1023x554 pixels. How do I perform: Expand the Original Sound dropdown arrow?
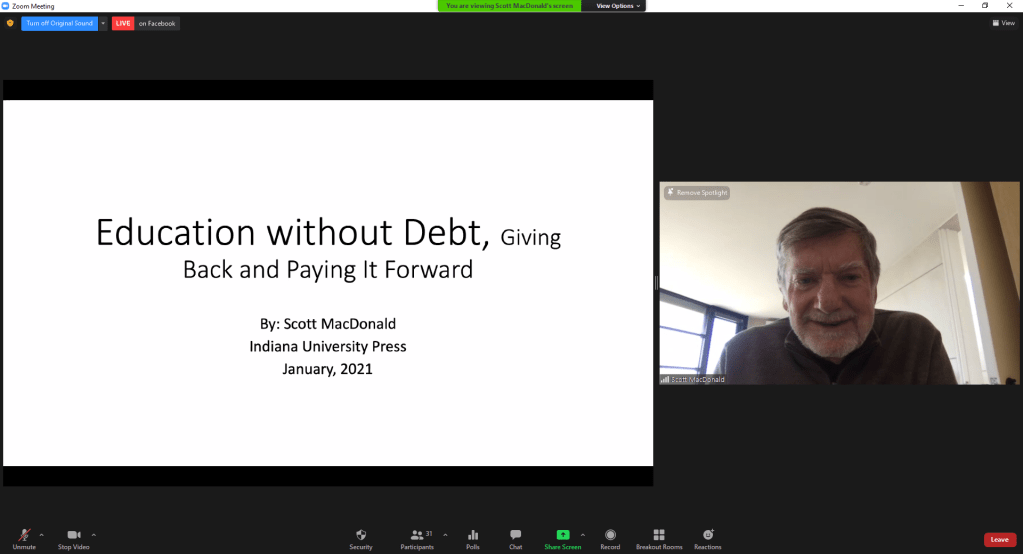[x=103, y=23]
